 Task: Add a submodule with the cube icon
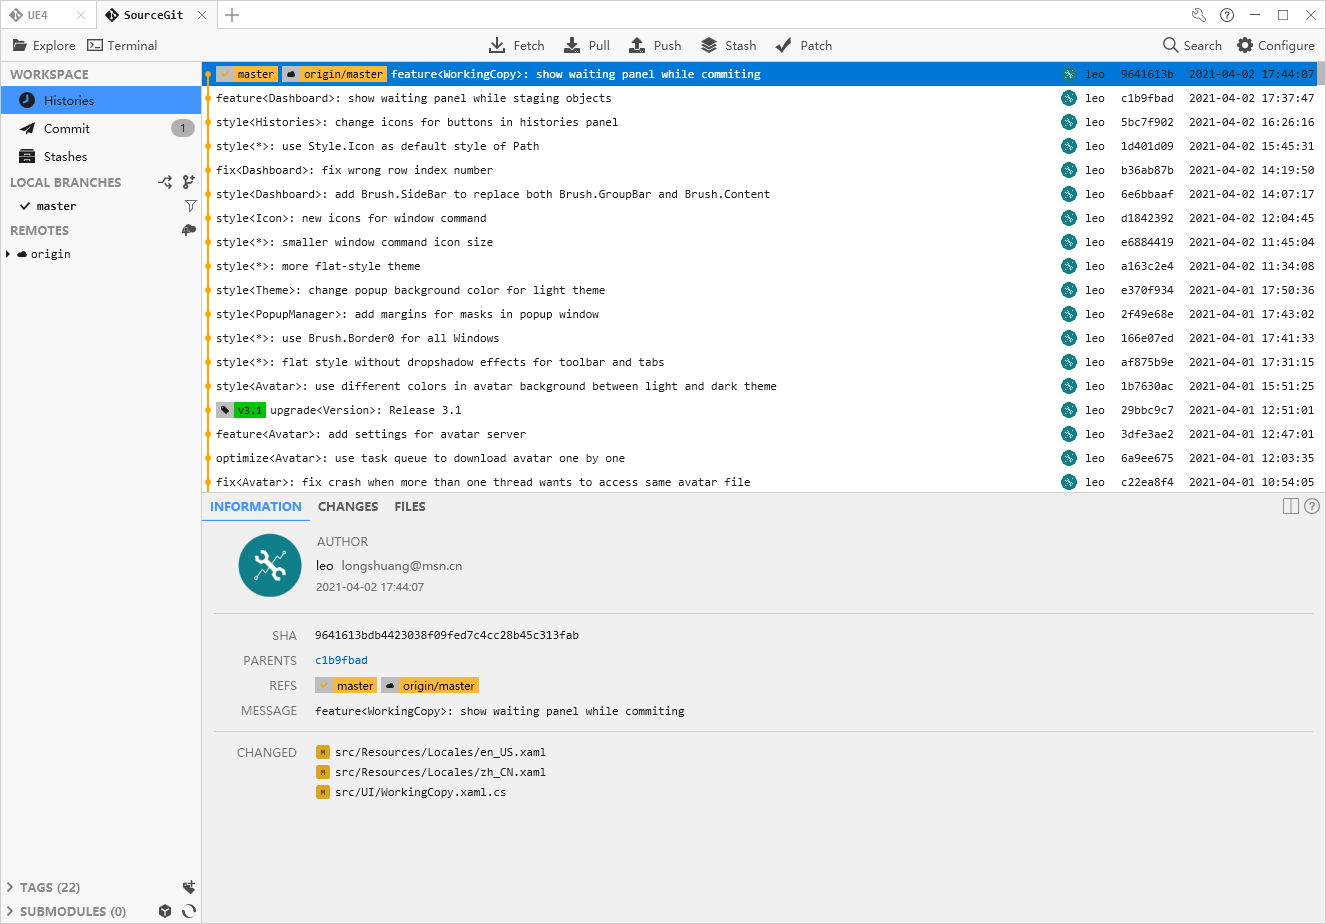click(x=165, y=911)
